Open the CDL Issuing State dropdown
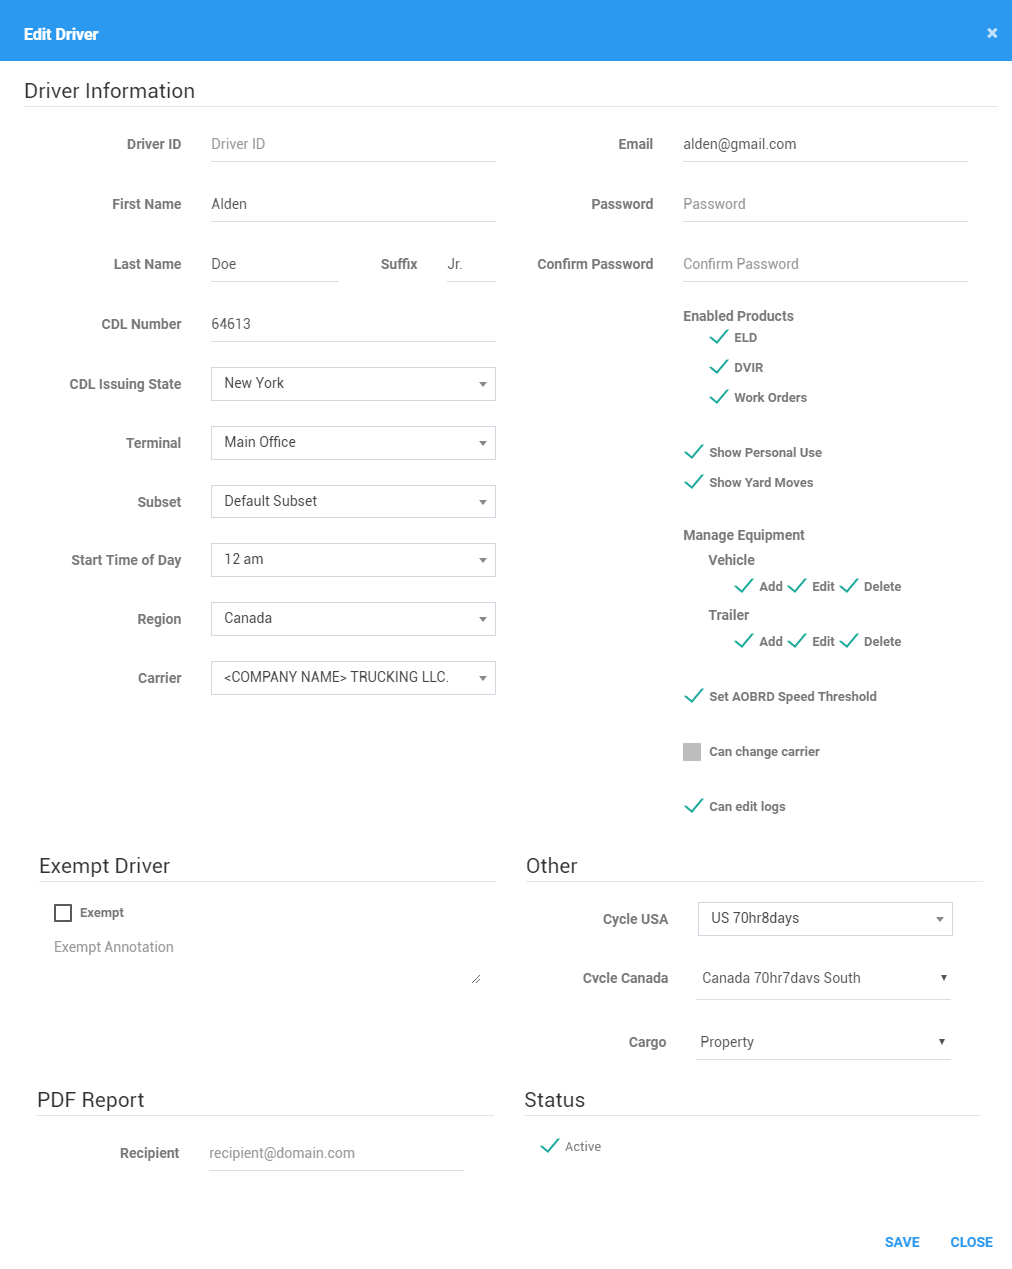1012x1269 pixels. pos(353,384)
